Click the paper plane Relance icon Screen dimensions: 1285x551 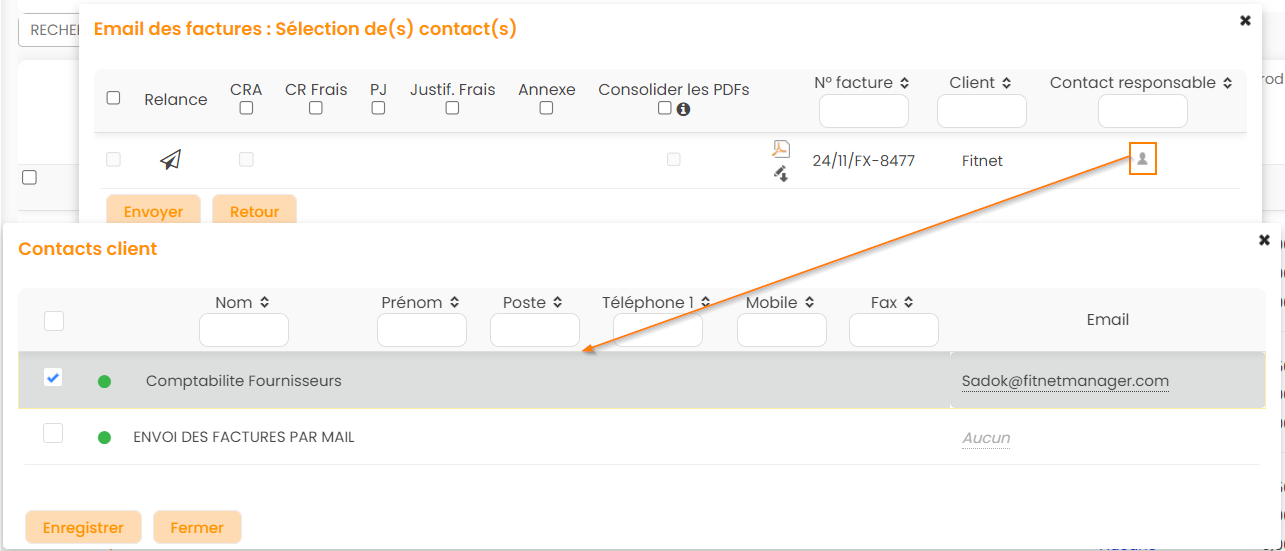(171, 159)
